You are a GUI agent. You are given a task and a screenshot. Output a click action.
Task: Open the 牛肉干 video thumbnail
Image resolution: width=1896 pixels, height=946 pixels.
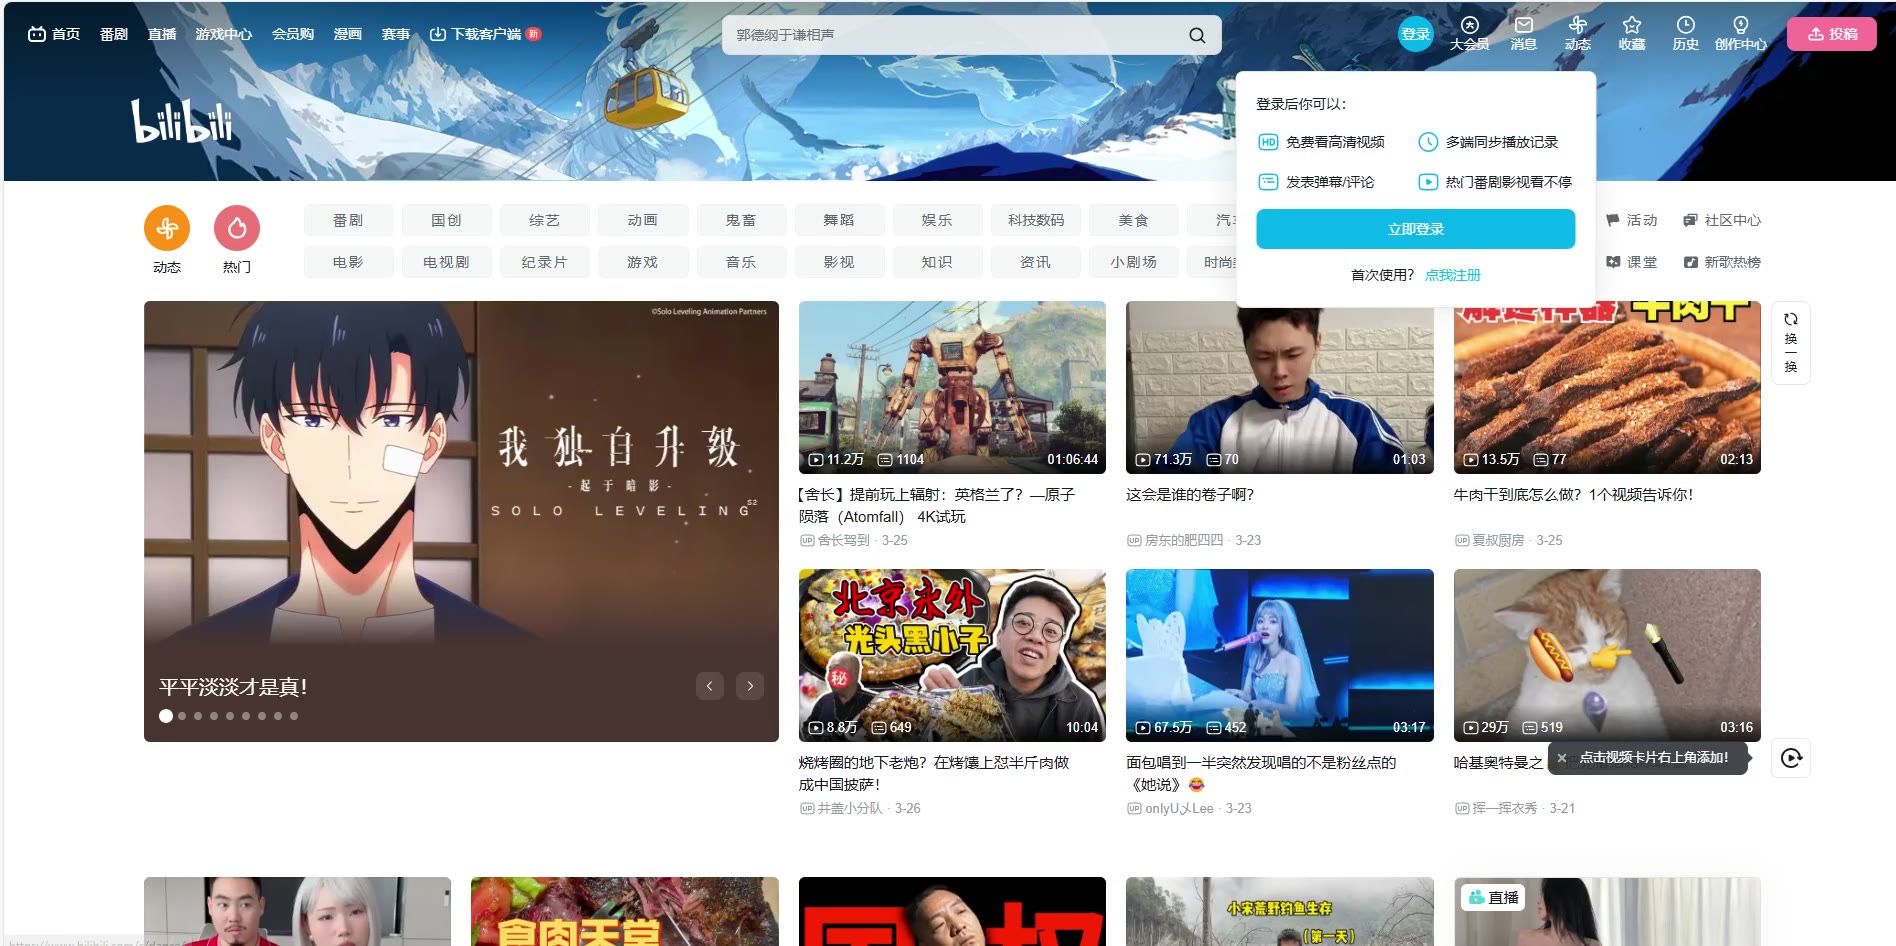point(1607,387)
